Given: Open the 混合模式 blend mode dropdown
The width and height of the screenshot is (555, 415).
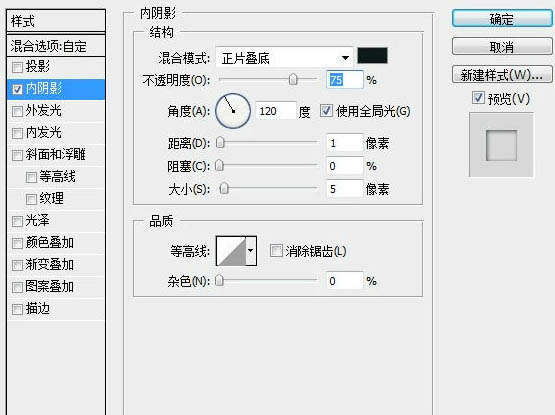Looking at the screenshot, I should [284, 57].
